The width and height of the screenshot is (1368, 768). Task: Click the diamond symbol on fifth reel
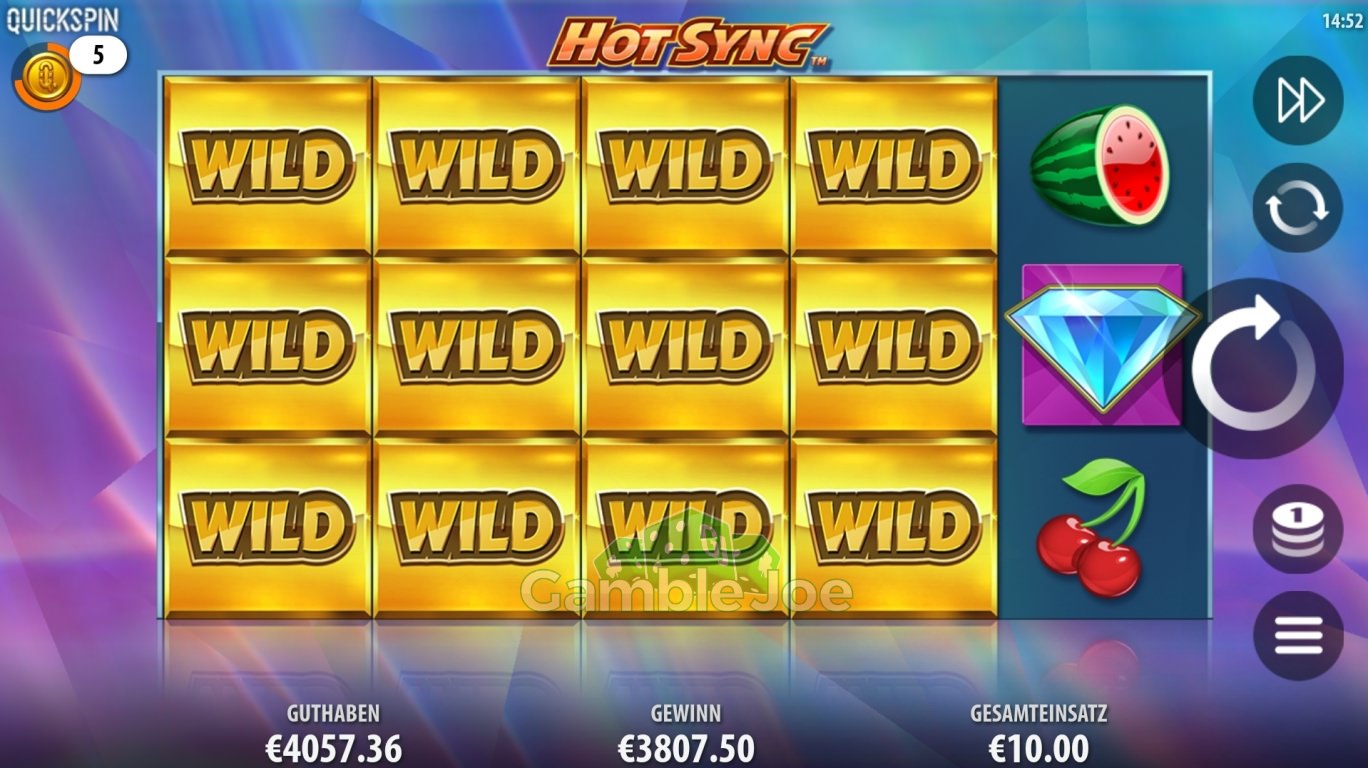pyautogui.click(x=1102, y=345)
